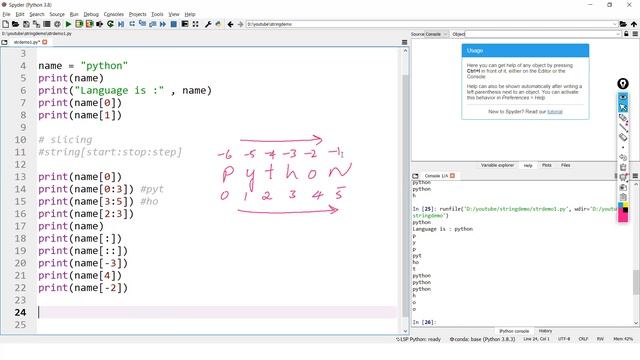This screenshot has width=640, height=360.
Task: Click the conda base environment status
Action: coord(482,339)
